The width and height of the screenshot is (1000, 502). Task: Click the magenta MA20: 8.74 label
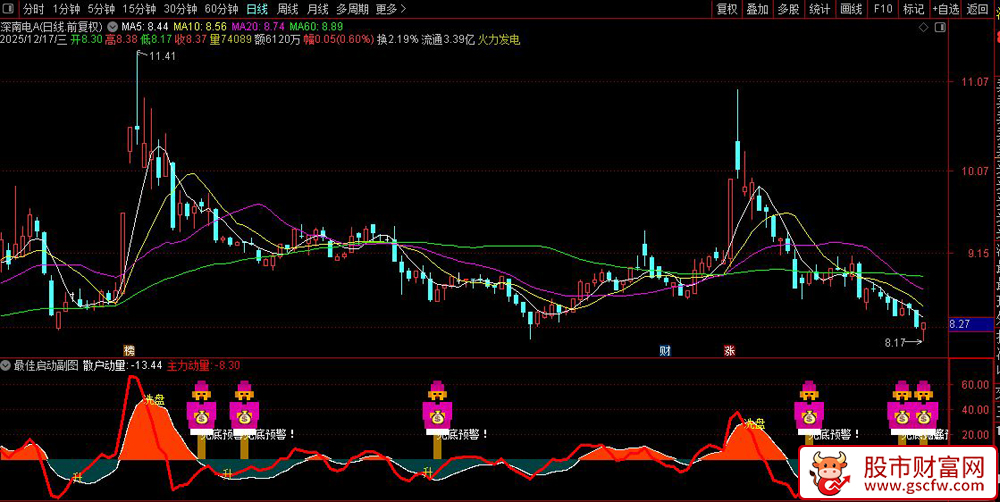[258, 27]
